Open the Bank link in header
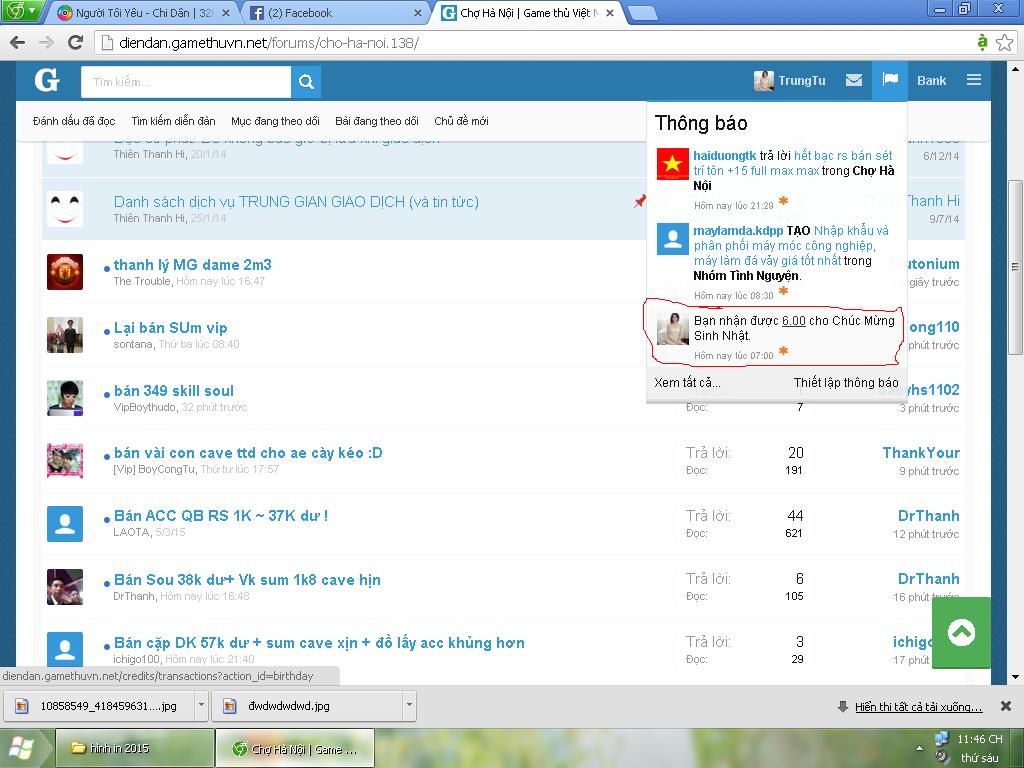This screenshot has height=768, width=1024. (x=931, y=80)
